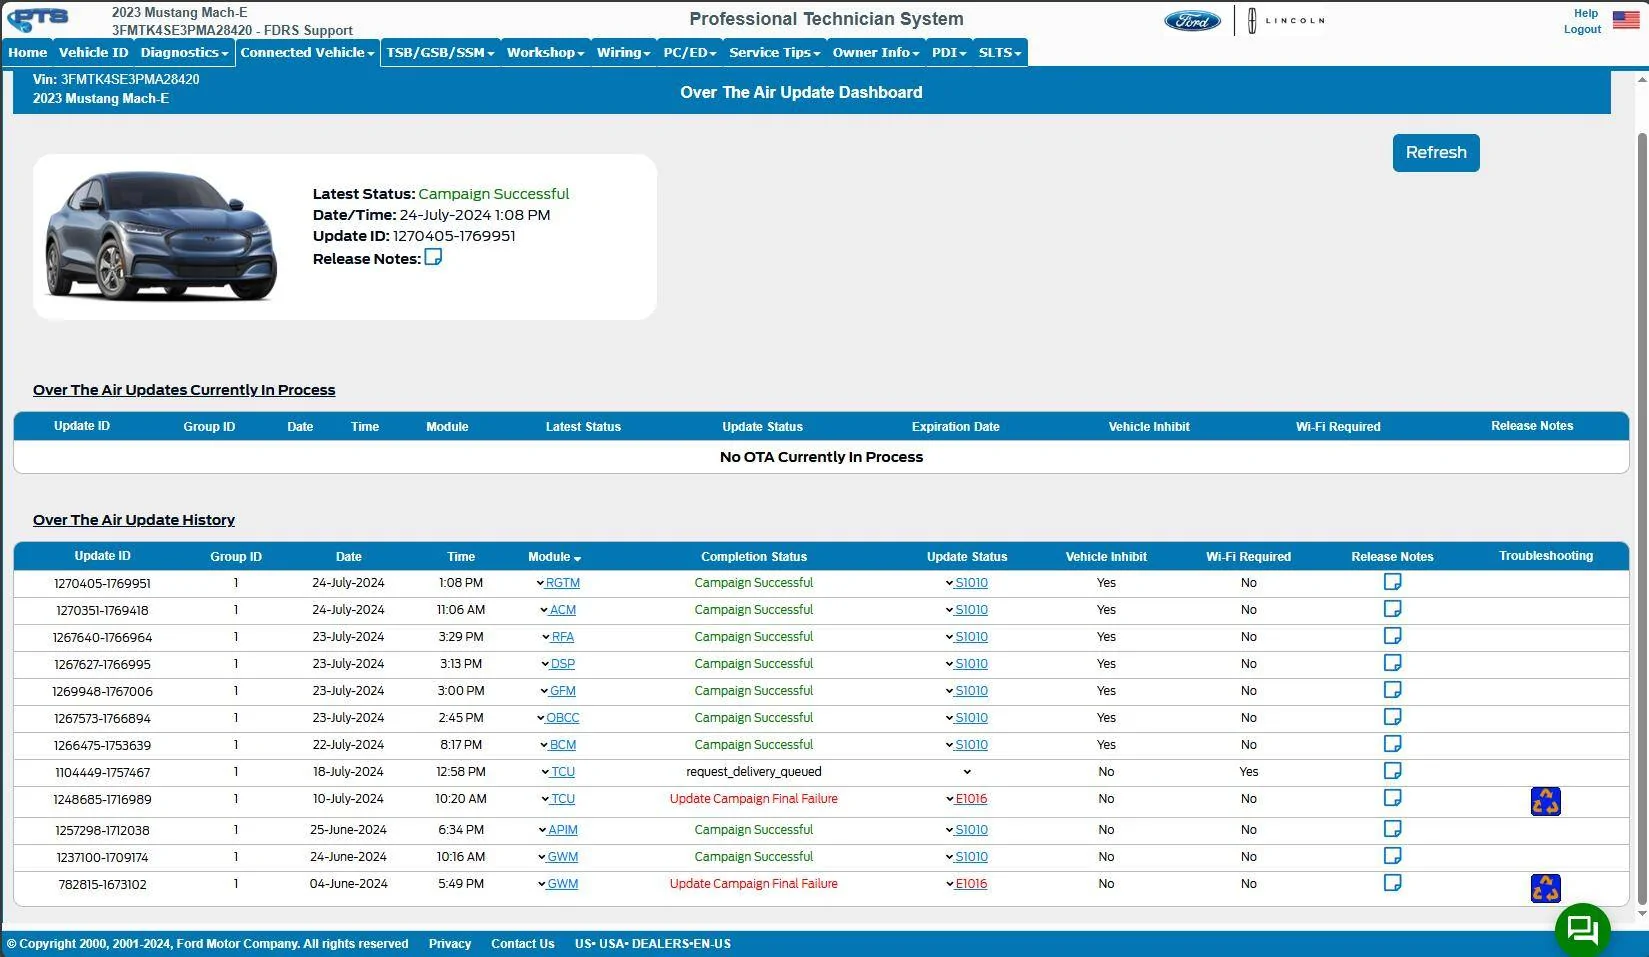Screen dimensions: 1649x957
Task: Open the Contact Us footer link
Action: coord(522,944)
